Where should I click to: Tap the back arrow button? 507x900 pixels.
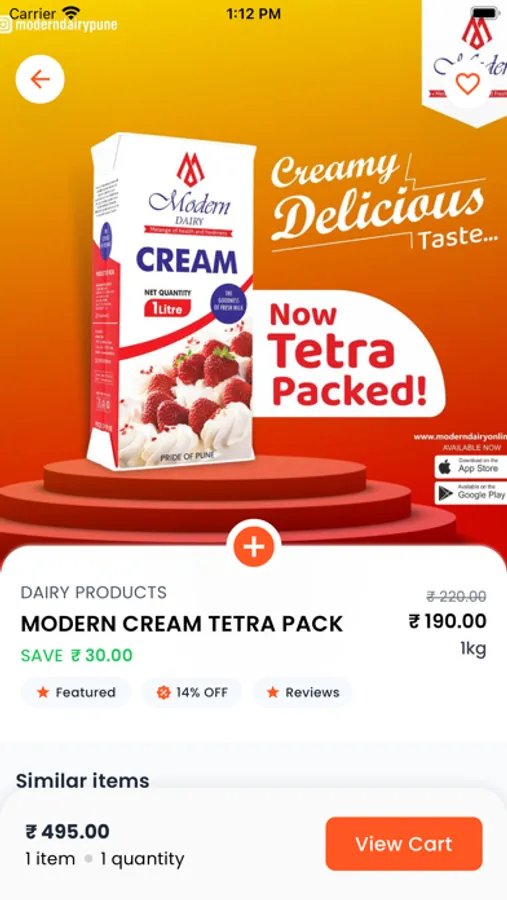tap(40, 79)
